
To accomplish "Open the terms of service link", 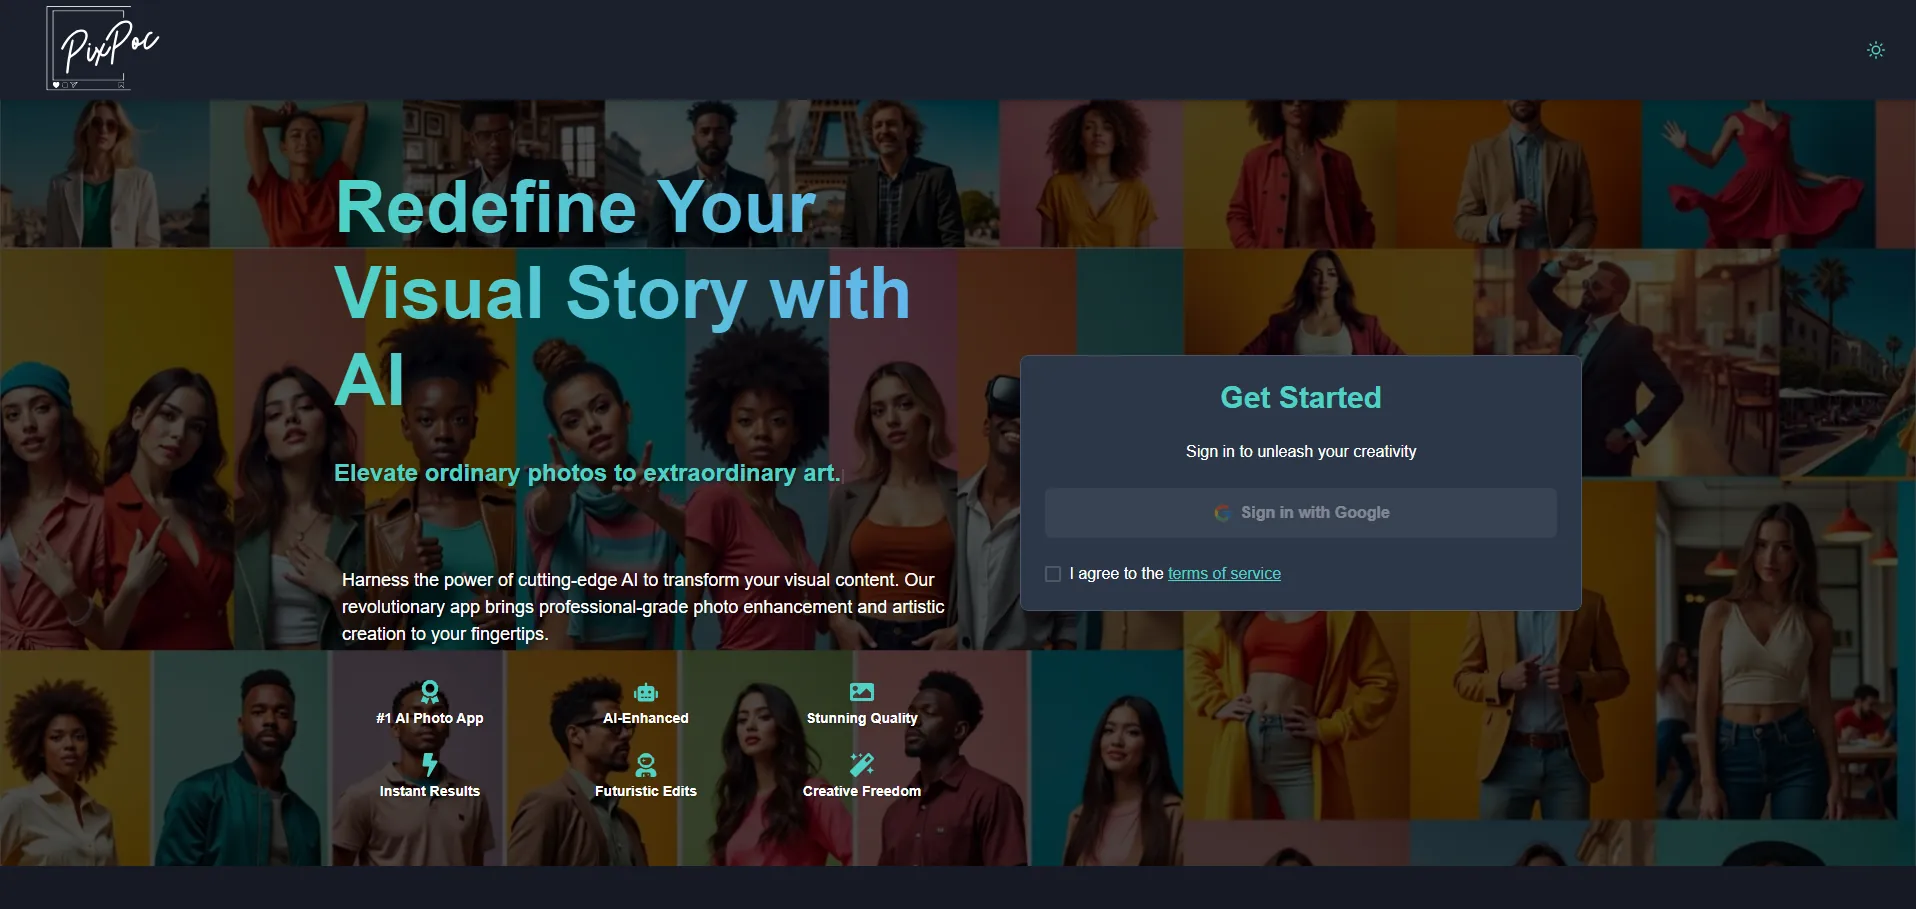I will coord(1224,574).
